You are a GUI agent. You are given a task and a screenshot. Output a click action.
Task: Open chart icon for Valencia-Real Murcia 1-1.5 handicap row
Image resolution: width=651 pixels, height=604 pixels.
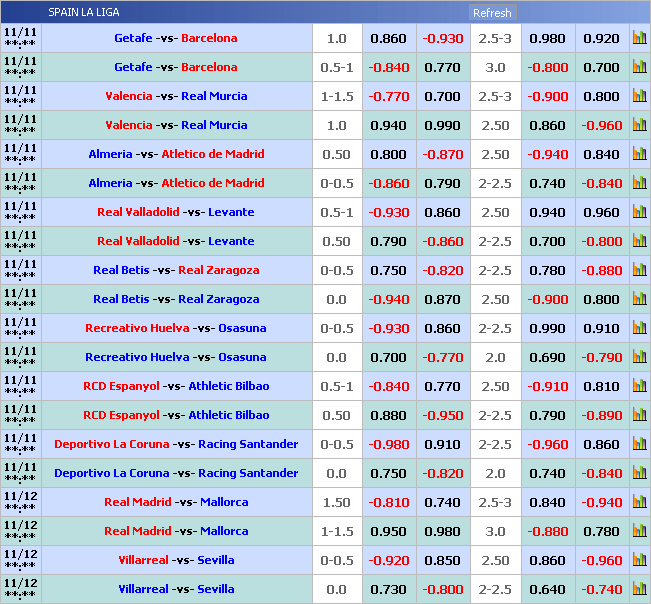(x=639, y=96)
